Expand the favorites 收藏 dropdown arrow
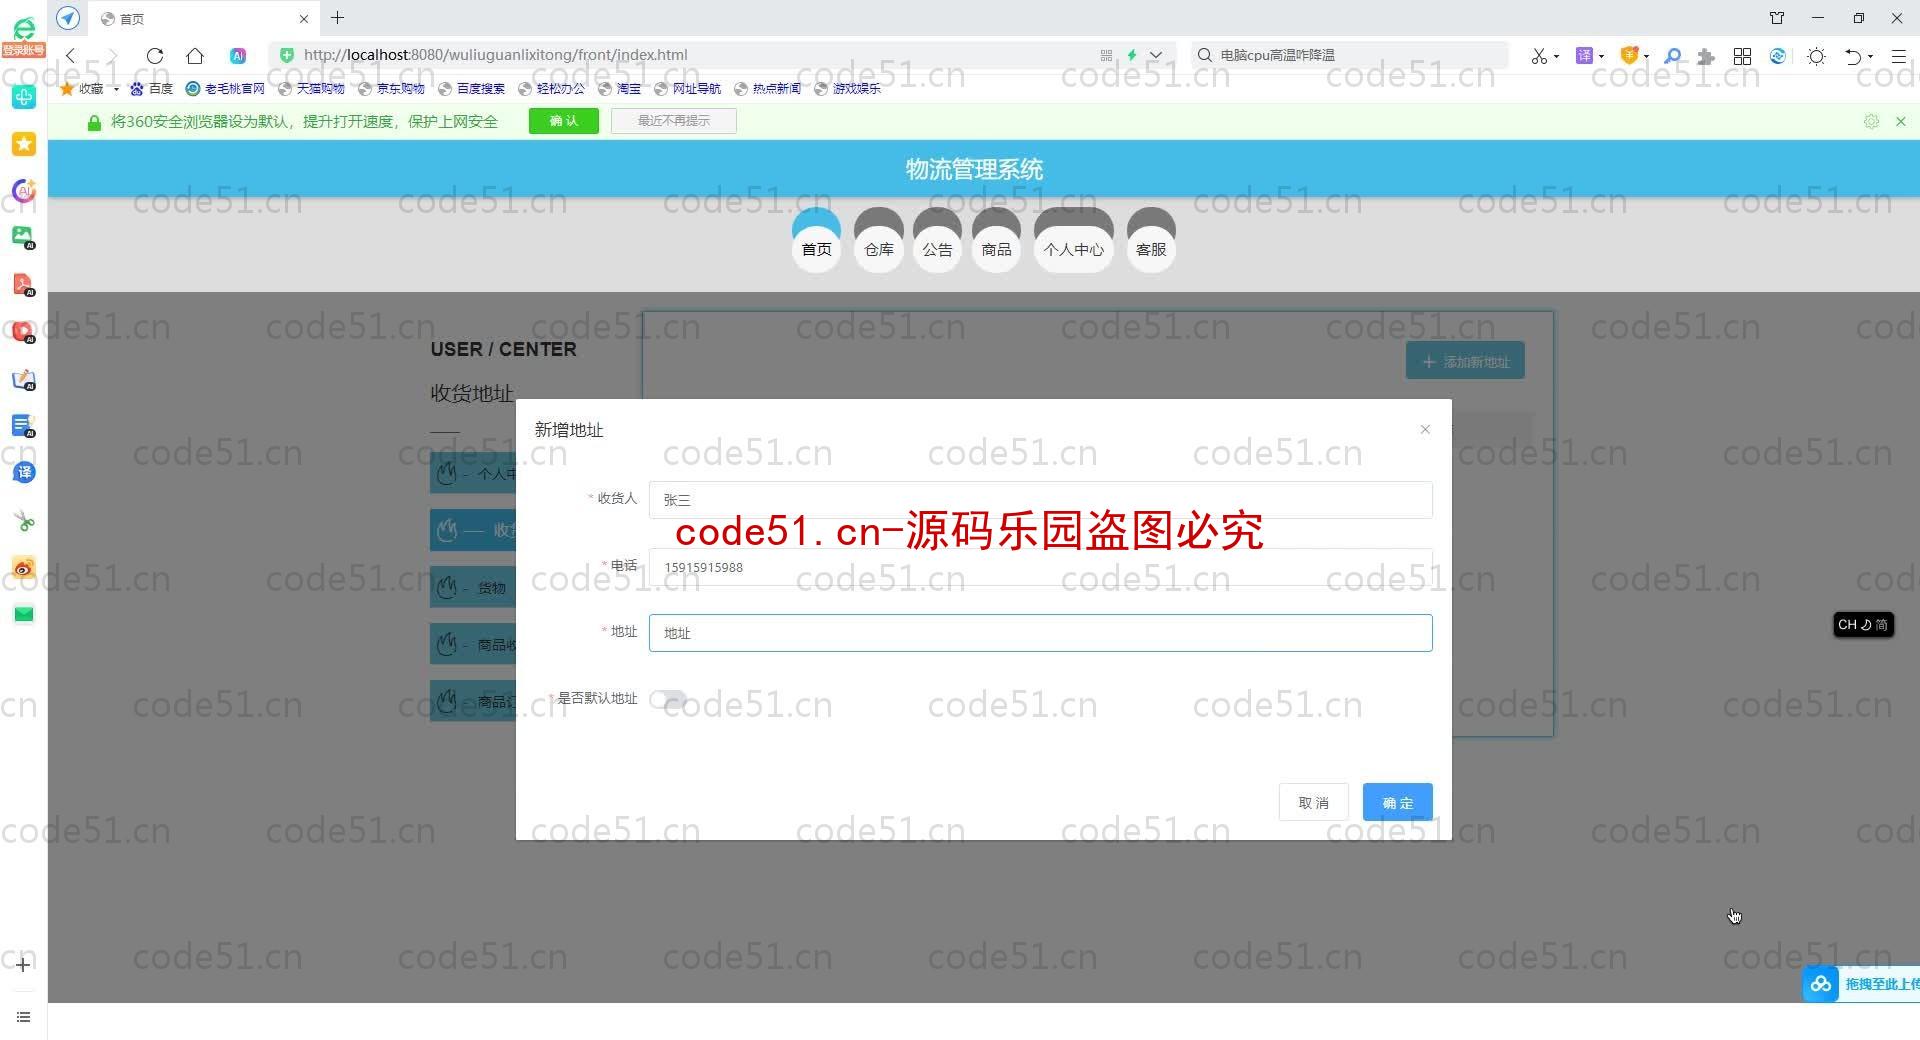 tap(116, 89)
